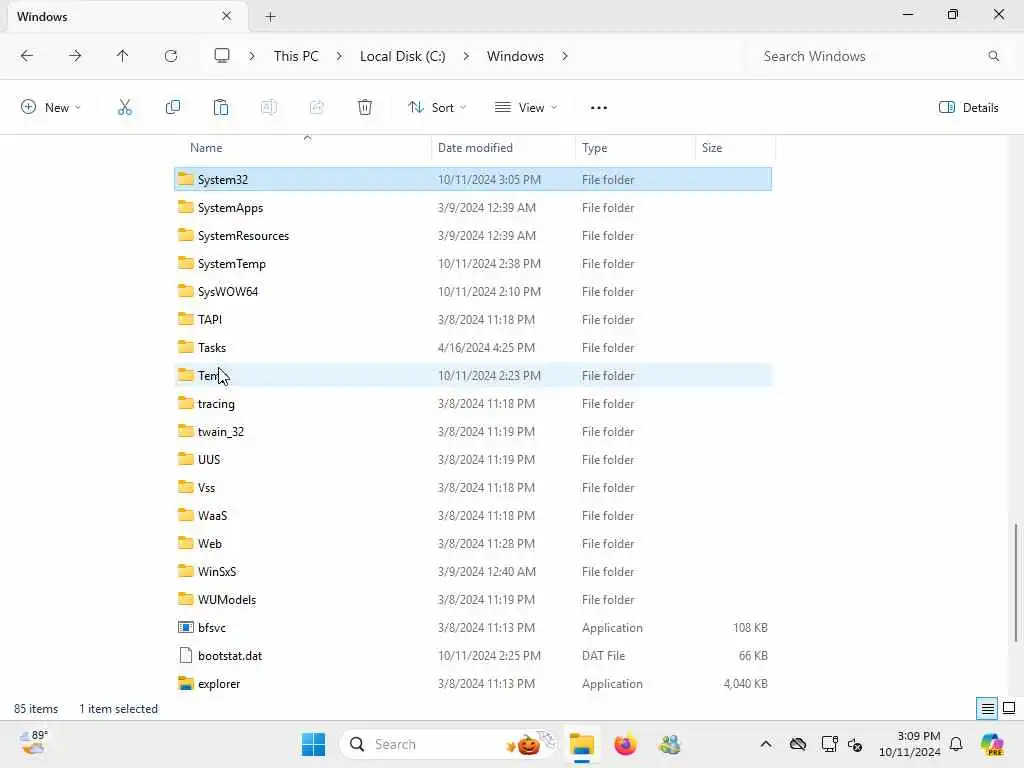The width and height of the screenshot is (1024, 768).
Task: Select the SysWOW64 folder
Action: 473,292
